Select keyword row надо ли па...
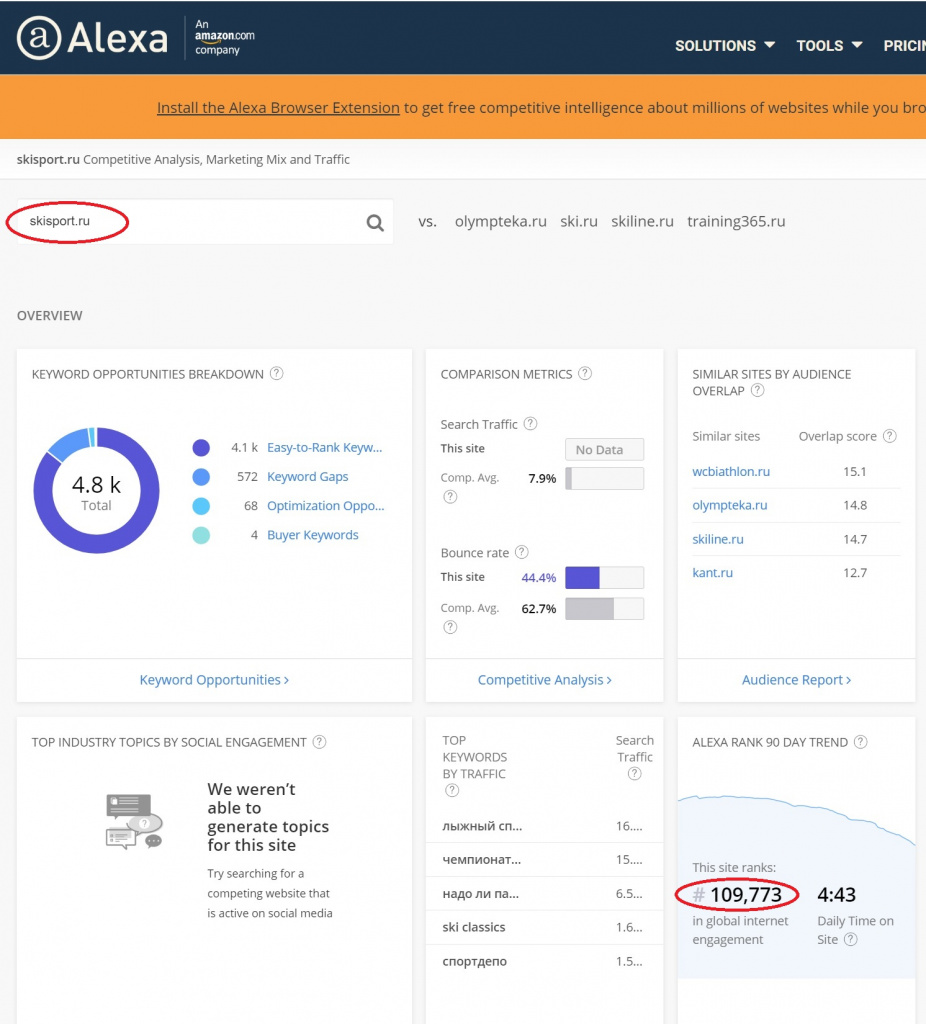 (x=544, y=893)
